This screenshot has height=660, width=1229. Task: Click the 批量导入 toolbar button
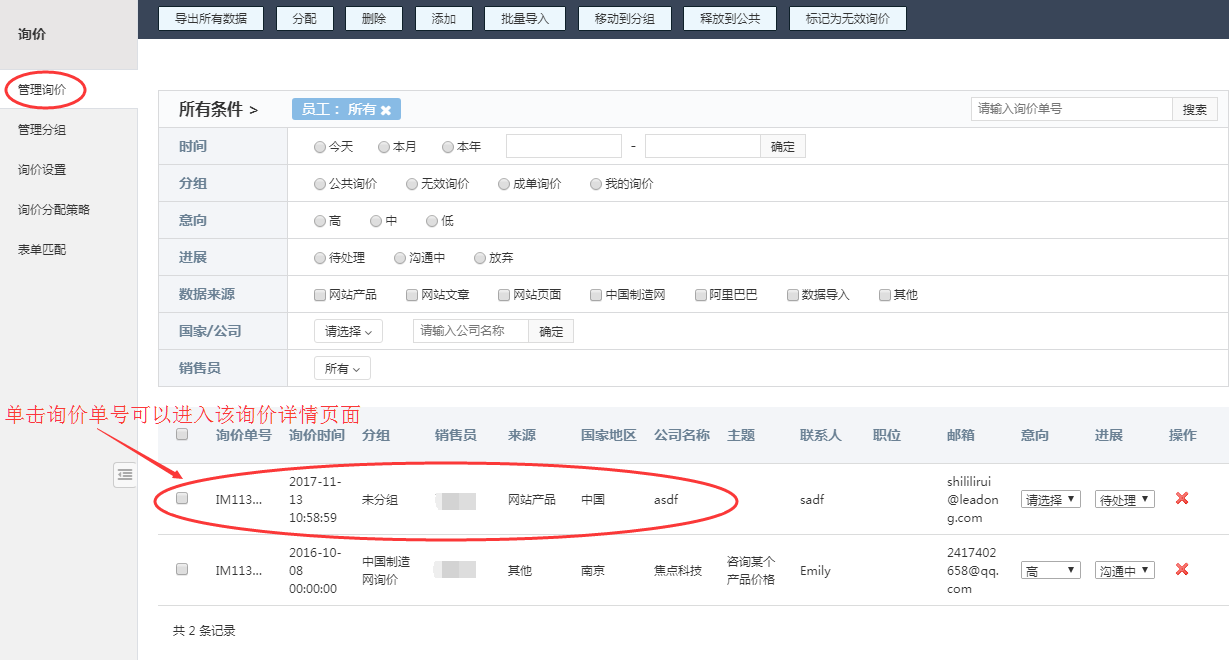click(x=525, y=17)
